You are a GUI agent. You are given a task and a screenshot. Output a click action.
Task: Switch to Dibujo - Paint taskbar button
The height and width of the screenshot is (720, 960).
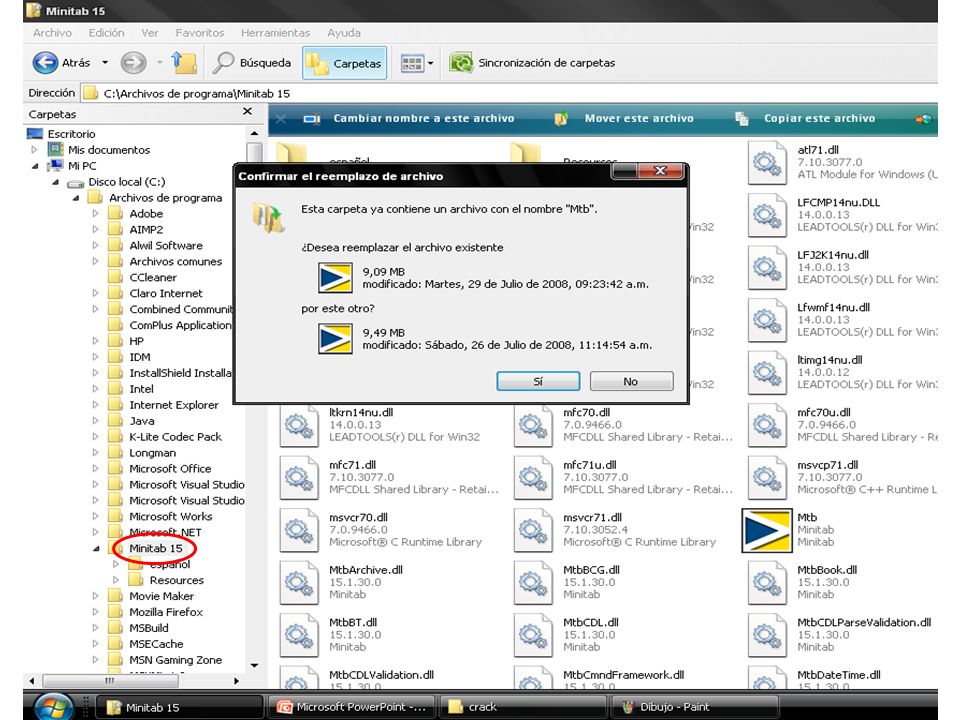pyautogui.click(x=696, y=707)
